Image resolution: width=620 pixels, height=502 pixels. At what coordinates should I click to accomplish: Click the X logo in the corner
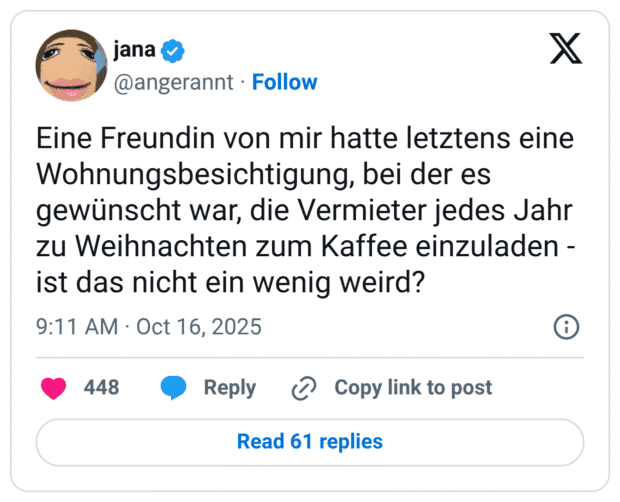[566, 48]
